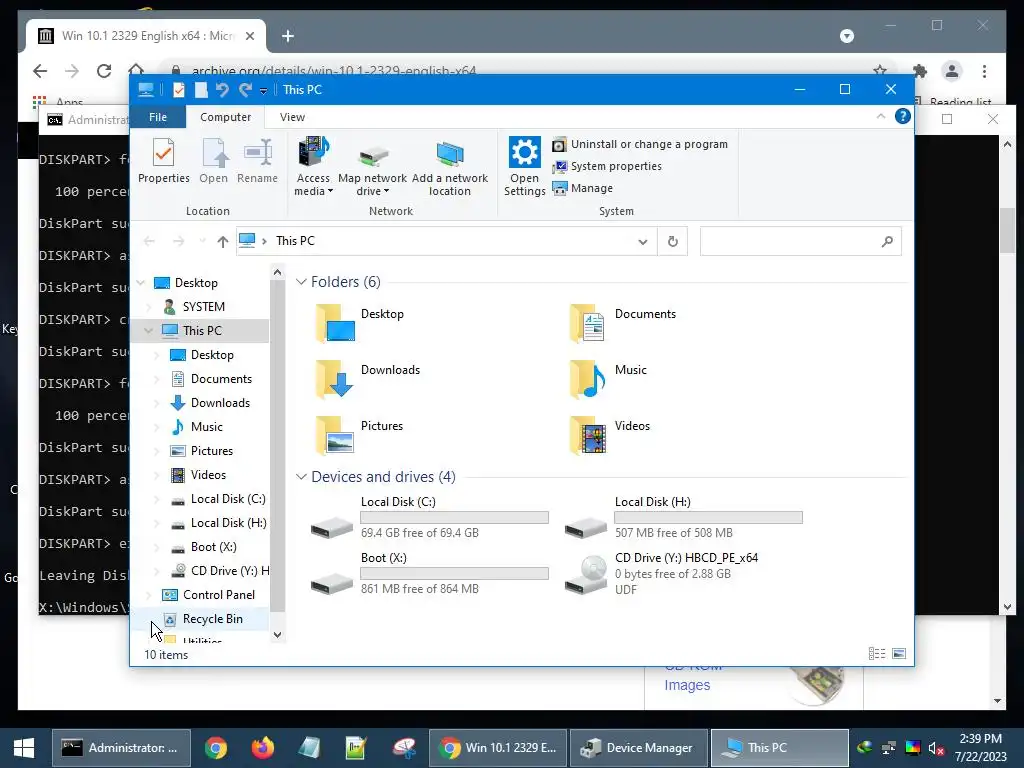
Task: Click Quick Access properties checkmark icon
Action: (179, 89)
